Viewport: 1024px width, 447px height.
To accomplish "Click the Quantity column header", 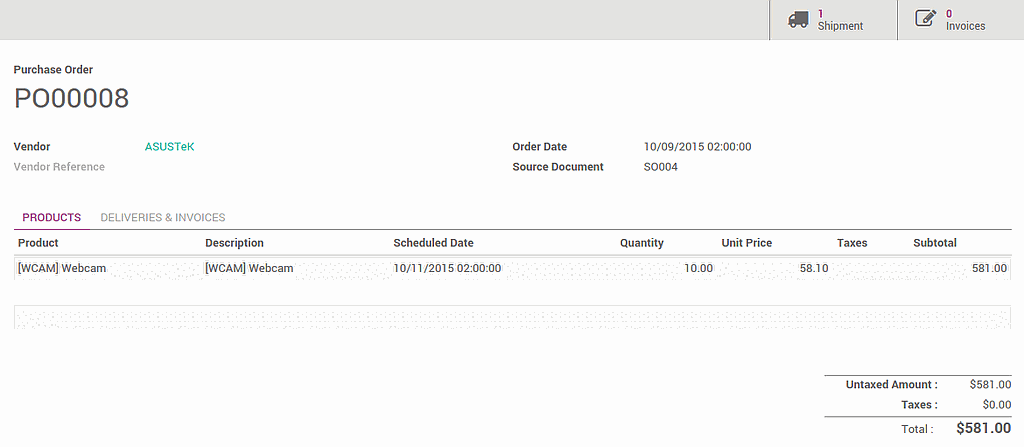I will 641,243.
